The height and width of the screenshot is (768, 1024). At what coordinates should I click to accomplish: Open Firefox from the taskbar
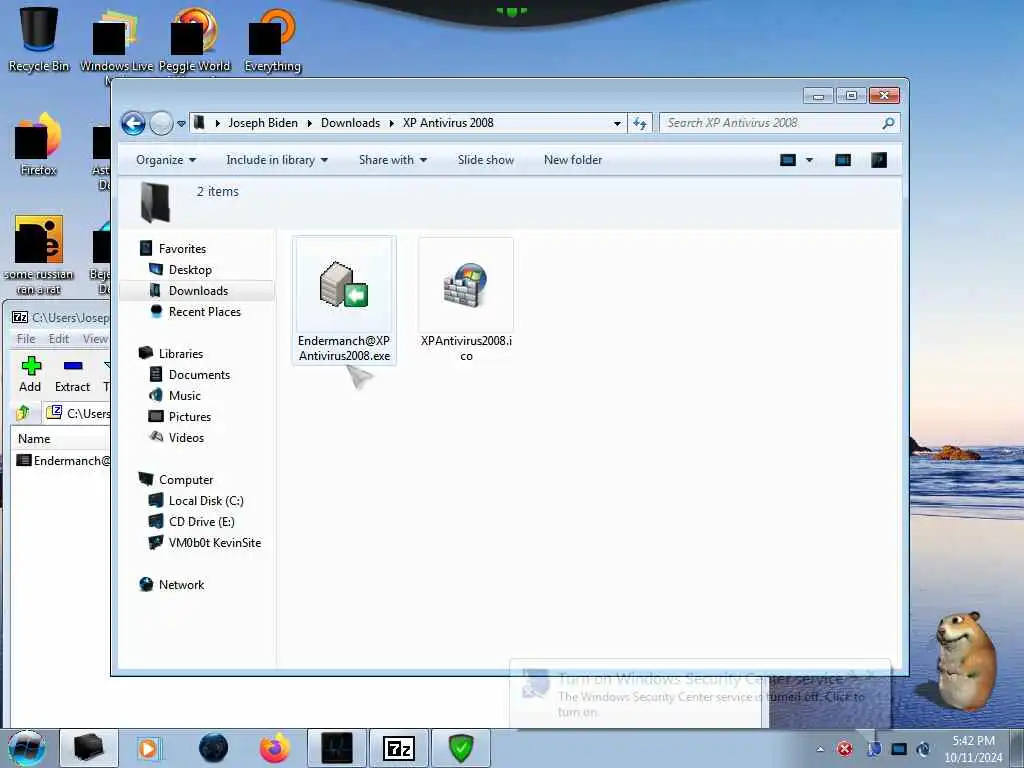(x=274, y=748)
